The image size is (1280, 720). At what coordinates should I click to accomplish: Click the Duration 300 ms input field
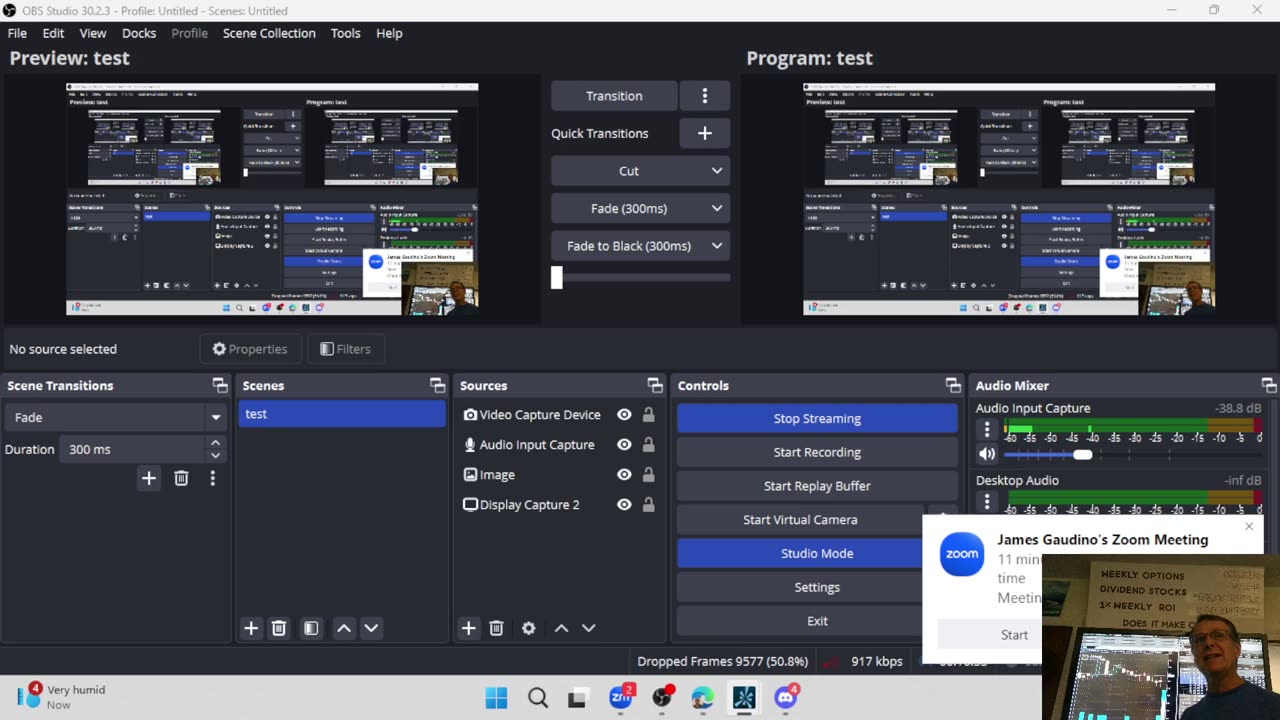(x=134, y=450)
